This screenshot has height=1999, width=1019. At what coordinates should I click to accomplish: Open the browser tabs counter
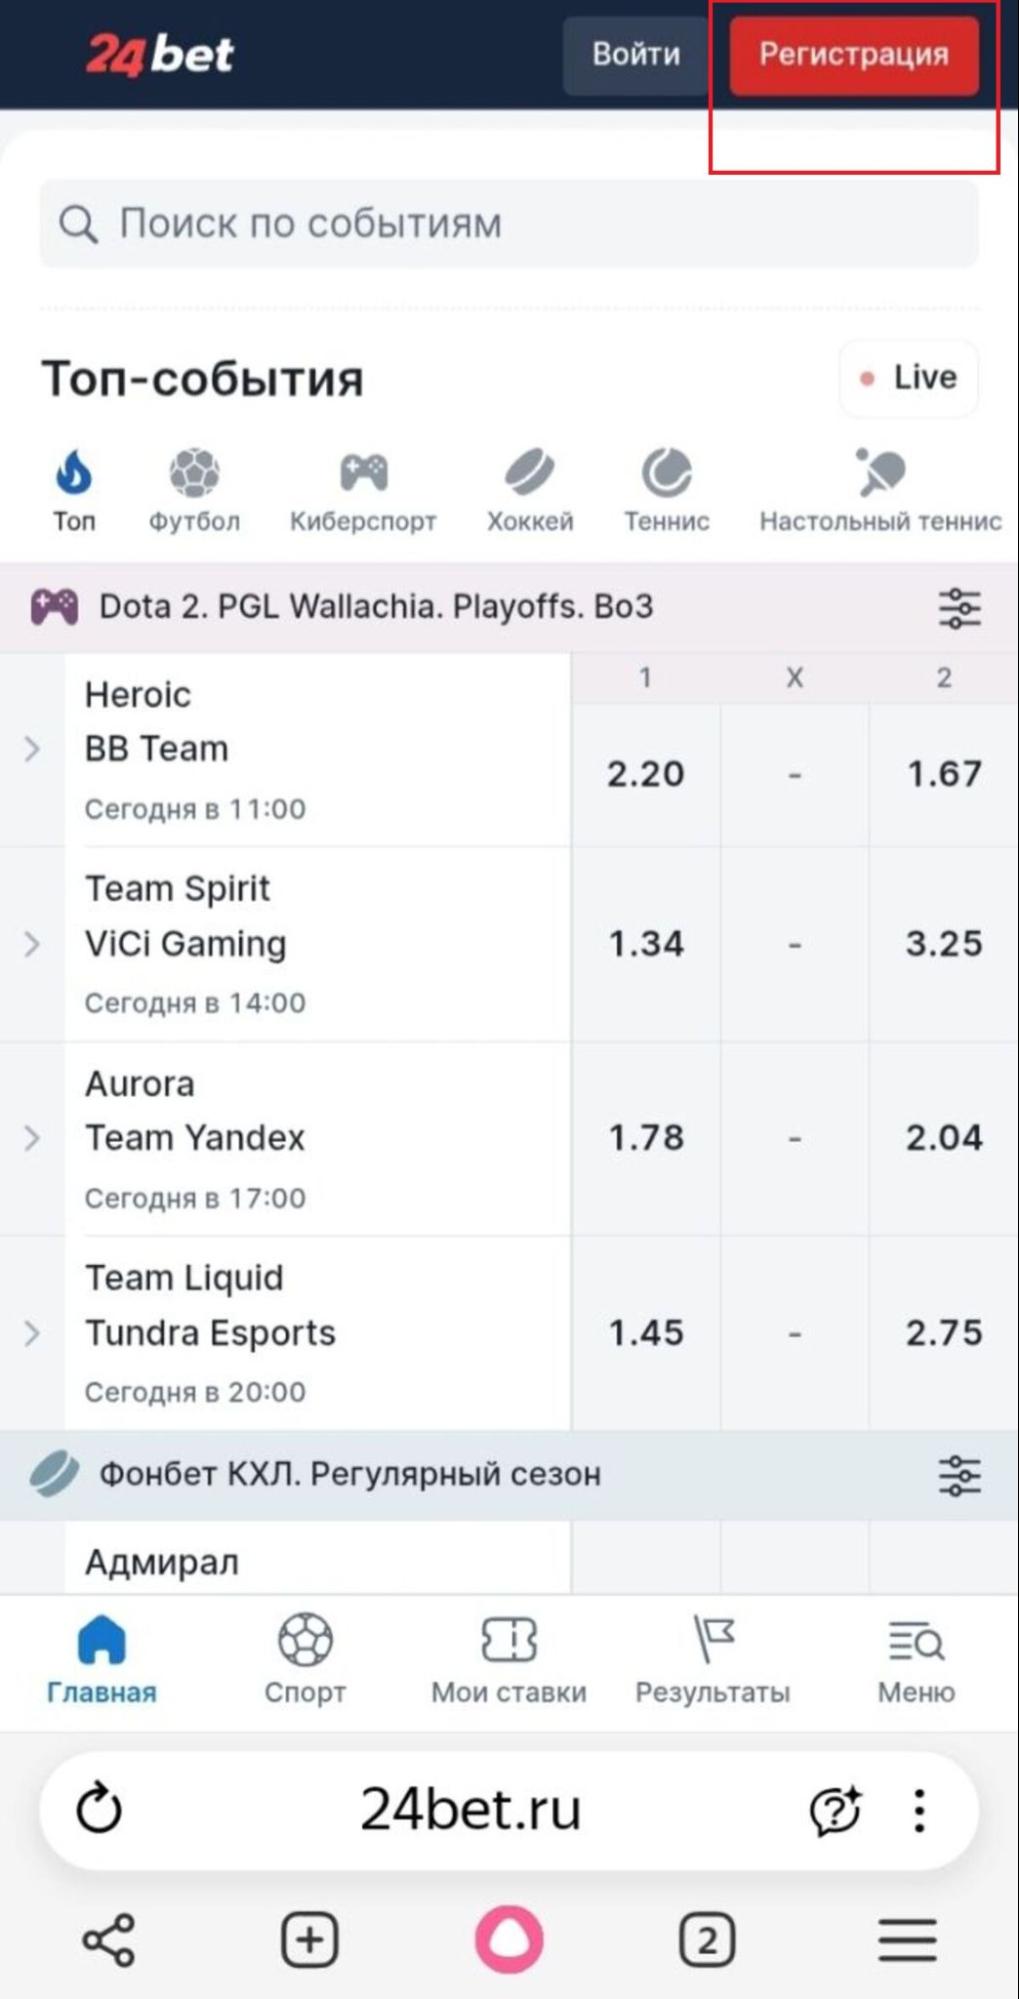pos(707,1940)
